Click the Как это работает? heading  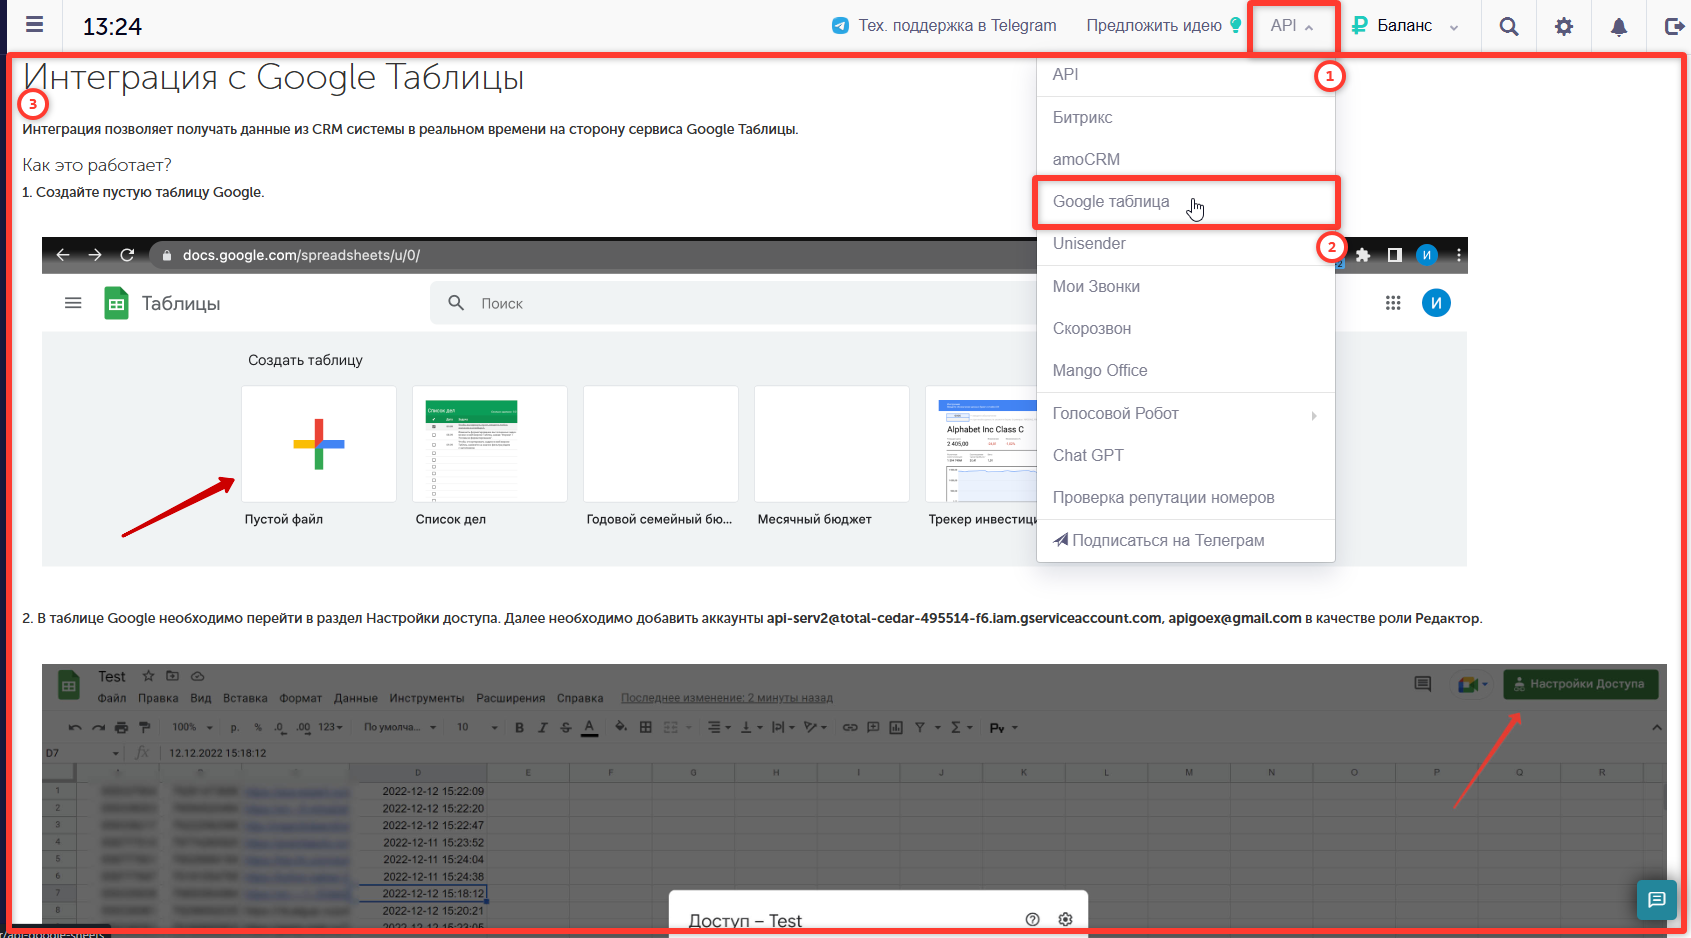97,165
